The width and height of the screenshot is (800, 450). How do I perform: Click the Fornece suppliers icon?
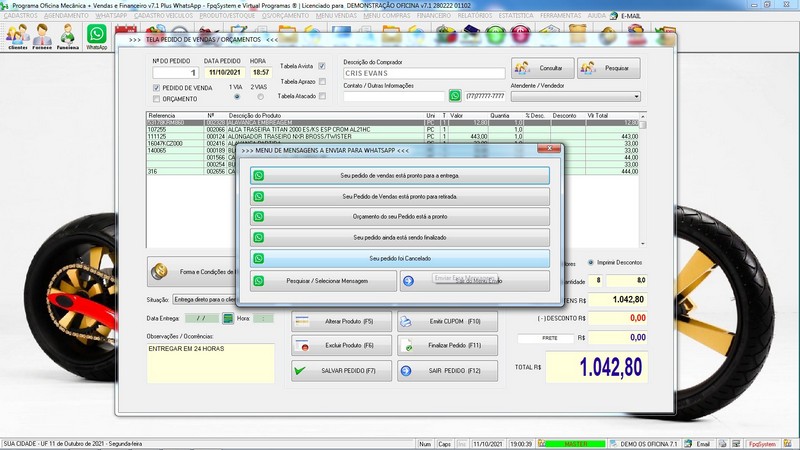click(x=42, y=37)
